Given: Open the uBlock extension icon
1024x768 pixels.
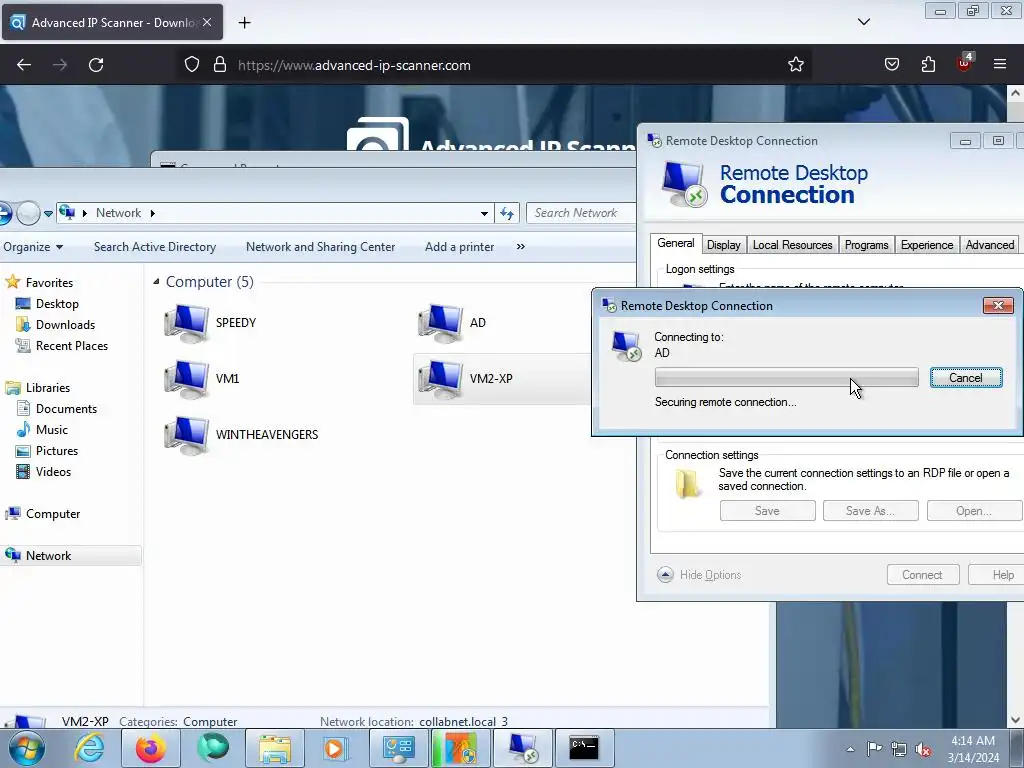Looking at the screenshot, I should point(965,63).
